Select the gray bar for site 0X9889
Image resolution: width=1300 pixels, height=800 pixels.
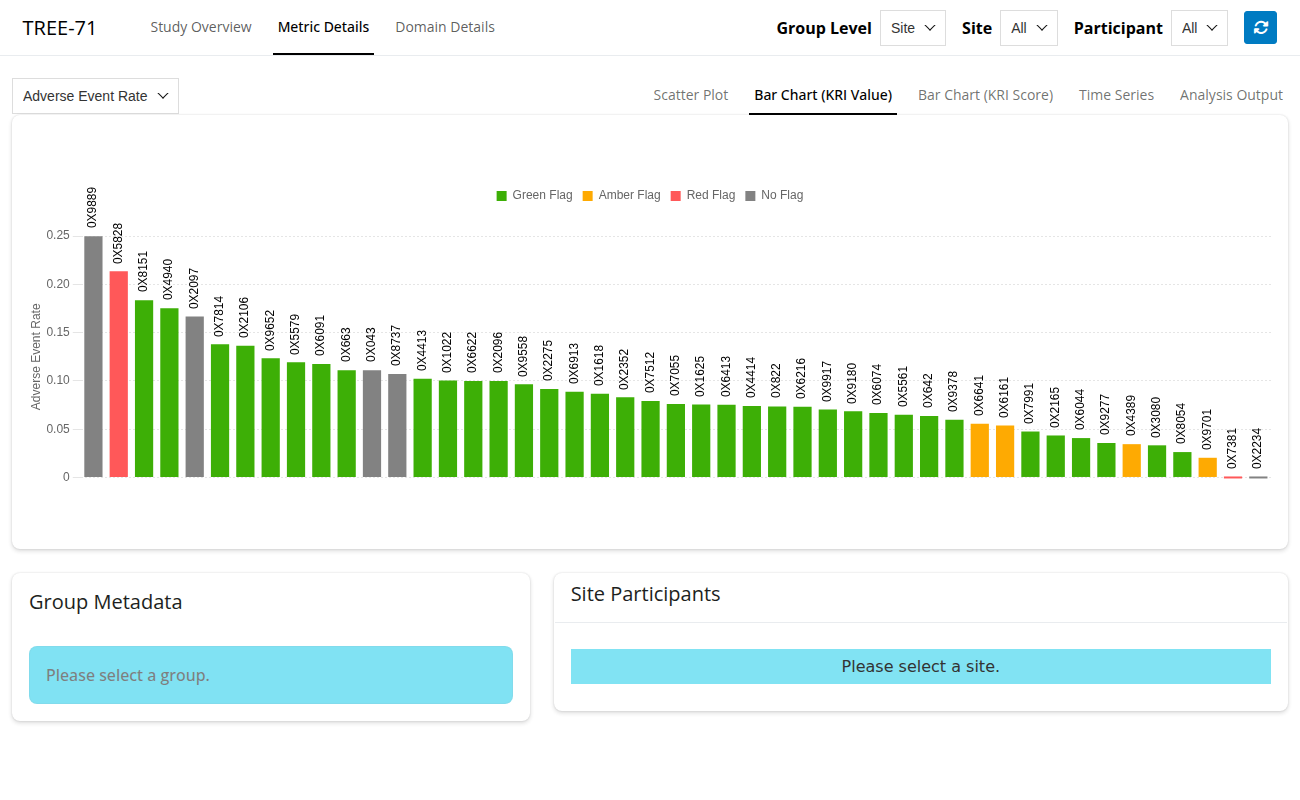pos(93,356)
